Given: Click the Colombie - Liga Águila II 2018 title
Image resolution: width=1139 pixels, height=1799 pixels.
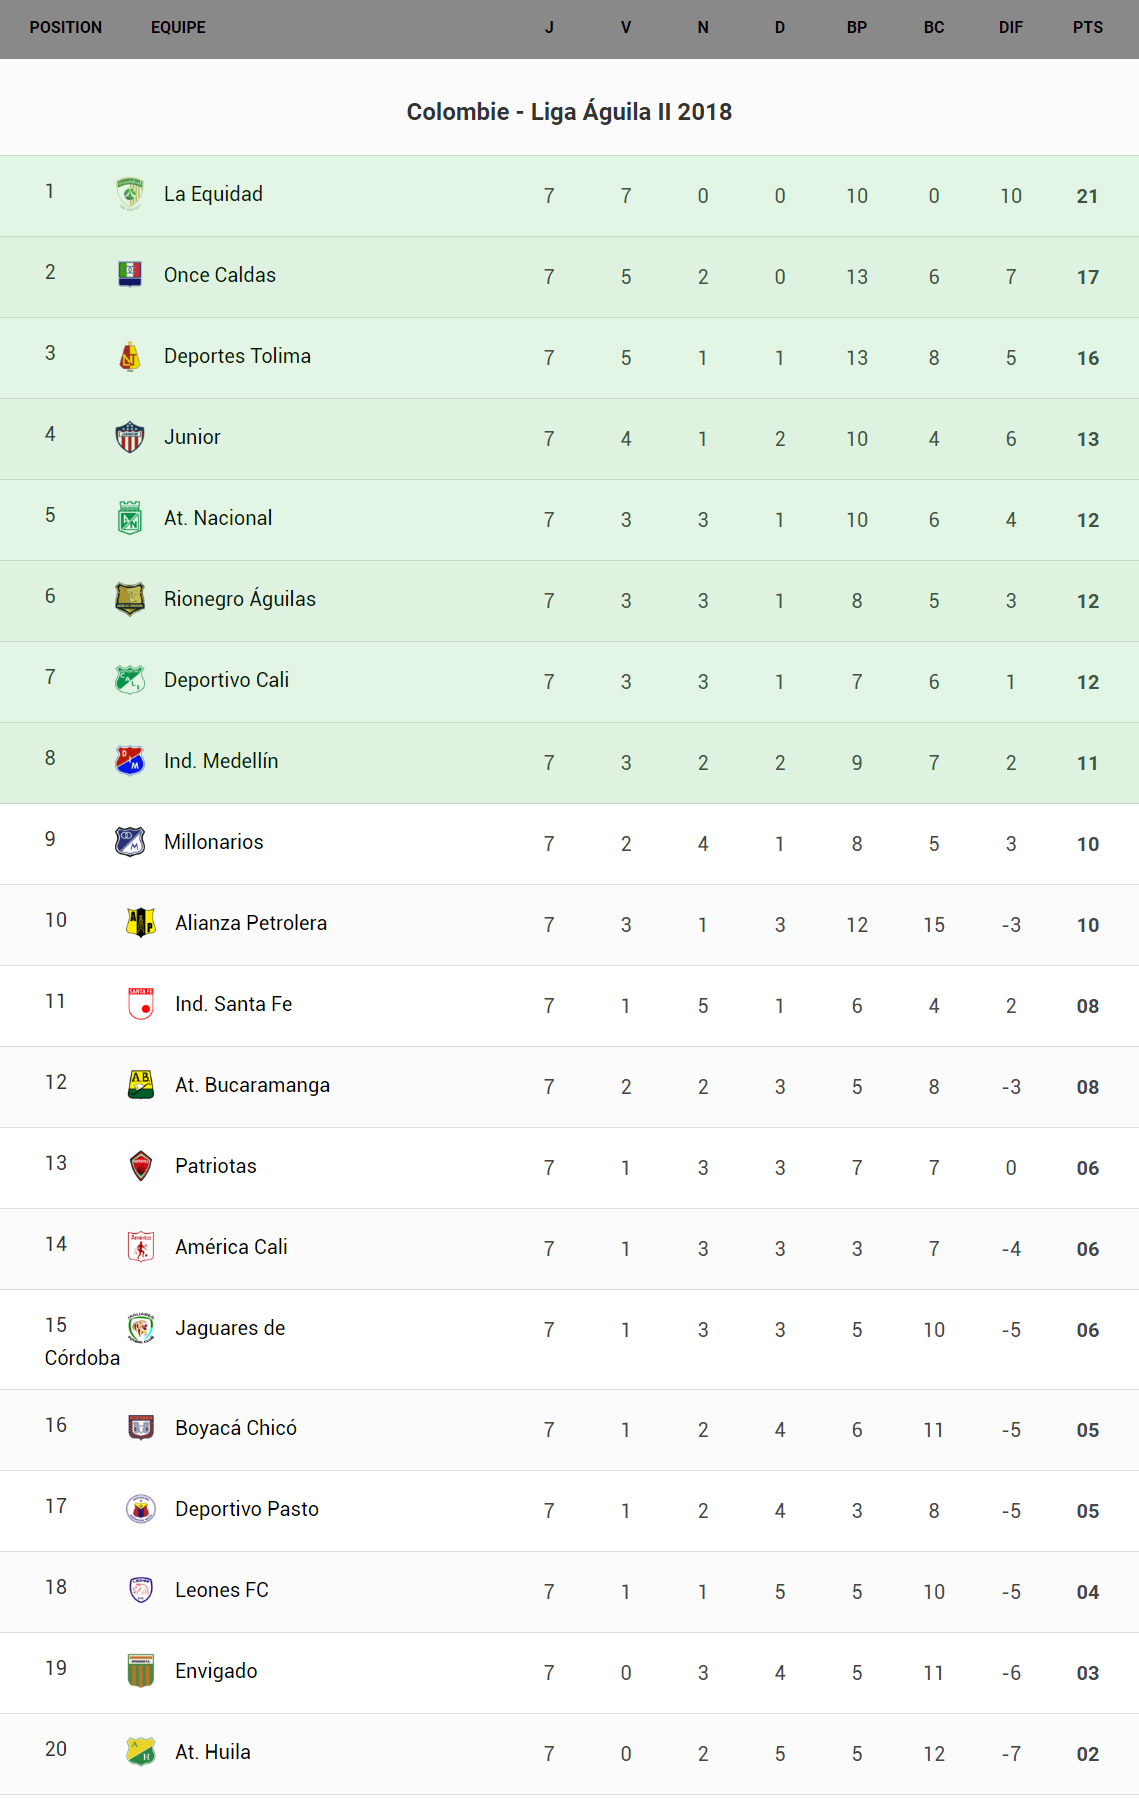Looking at the screenshot, I should point(569,112).
